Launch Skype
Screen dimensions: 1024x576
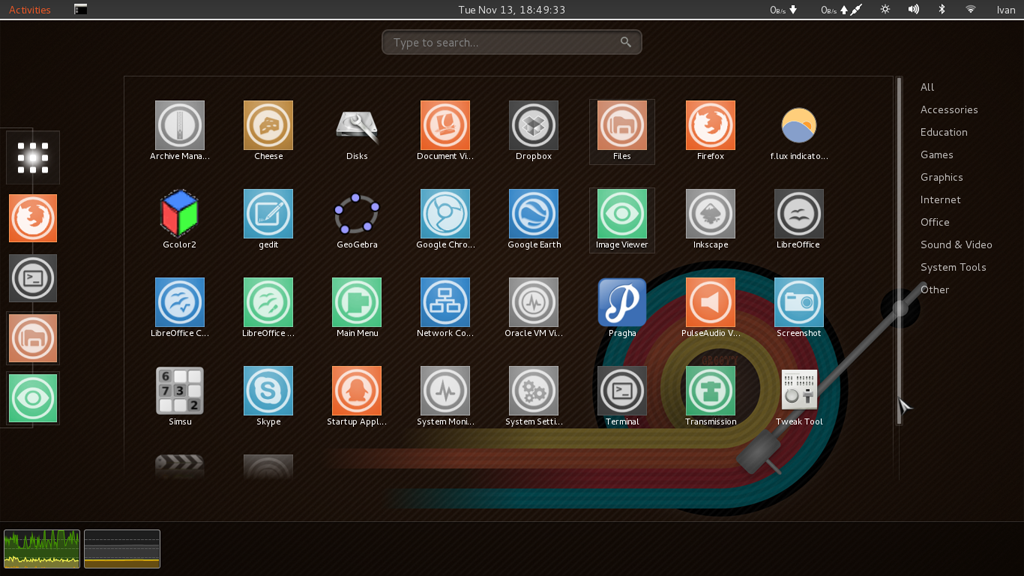click(x=268, y=396)
